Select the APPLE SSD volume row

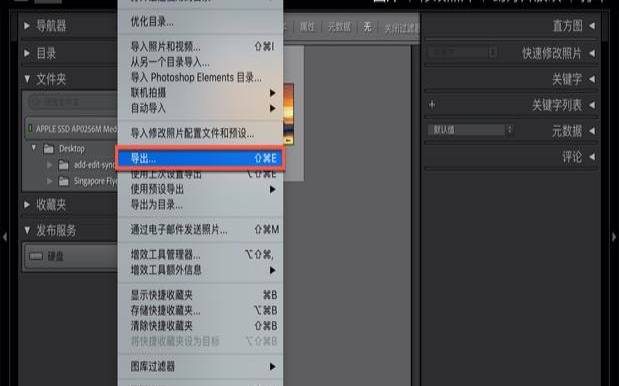click(71, 129)
